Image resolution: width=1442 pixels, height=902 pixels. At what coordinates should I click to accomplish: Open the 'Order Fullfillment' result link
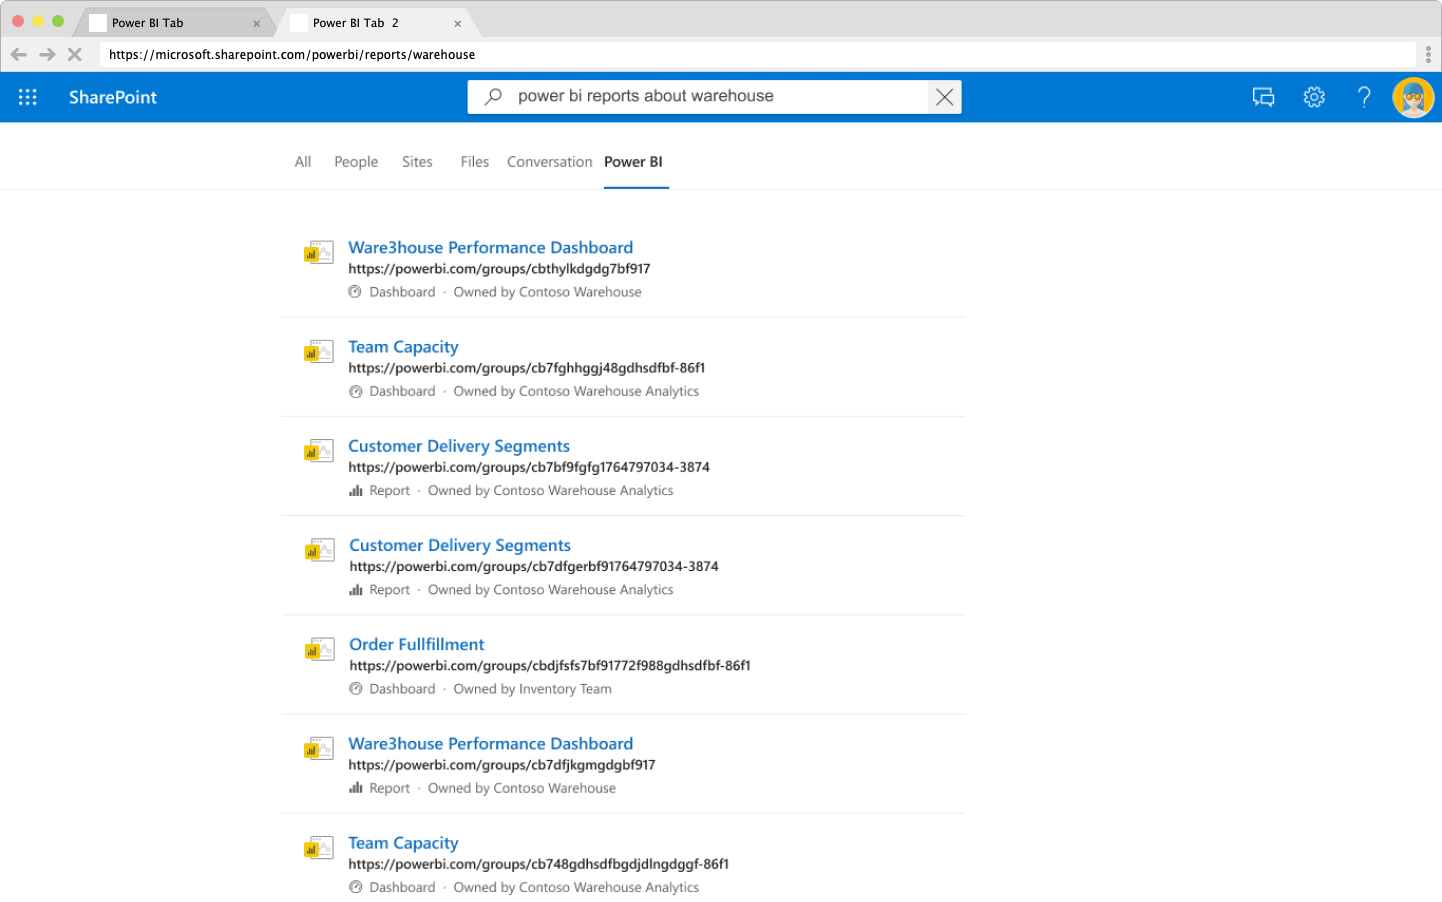pyautogui.click(x=417, y=644)
